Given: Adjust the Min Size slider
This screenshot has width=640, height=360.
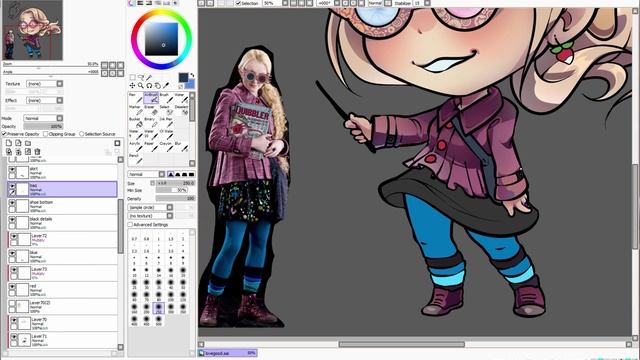Looking at the screenshot, I should tap(172, 191).
